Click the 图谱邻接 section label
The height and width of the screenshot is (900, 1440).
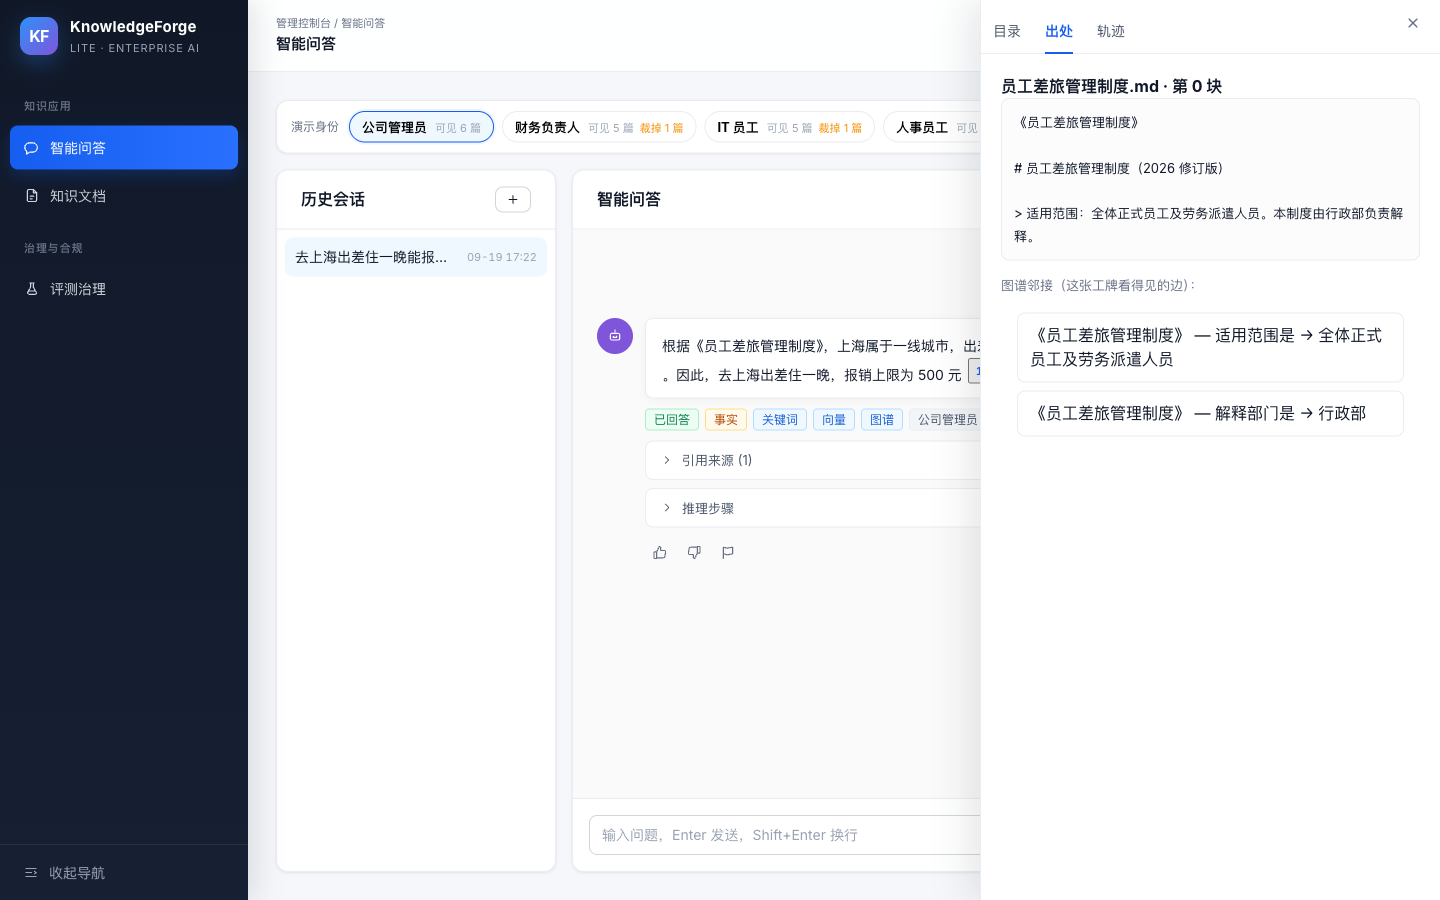1099,285
